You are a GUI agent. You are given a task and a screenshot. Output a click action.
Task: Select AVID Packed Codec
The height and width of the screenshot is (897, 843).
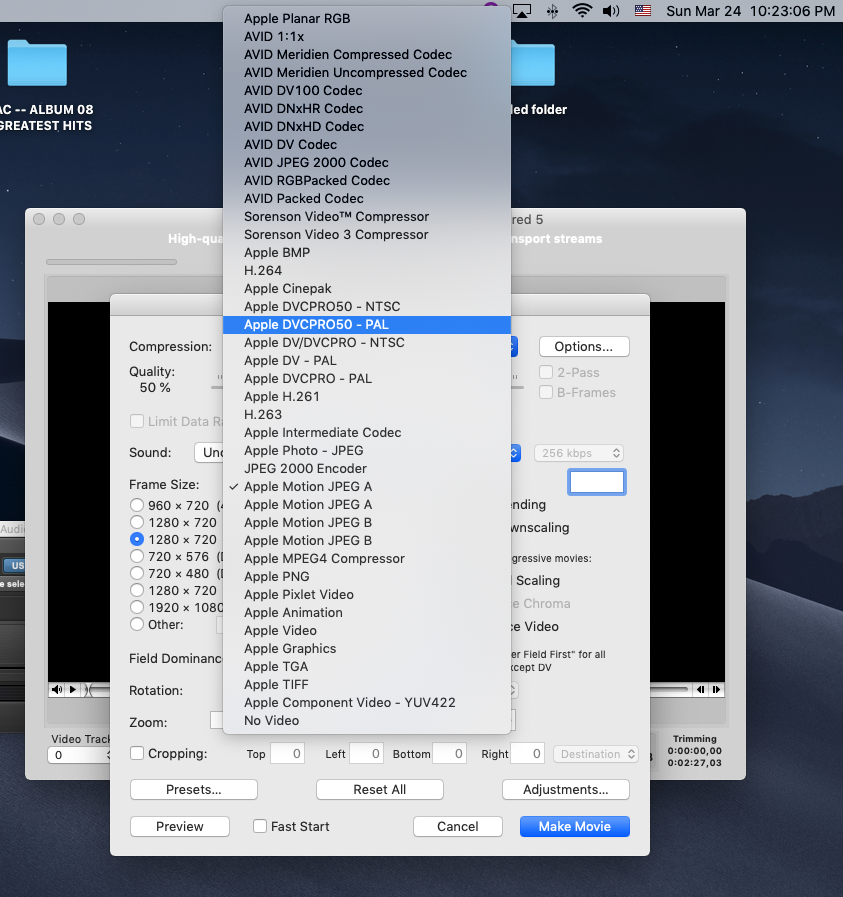(367, 199)
